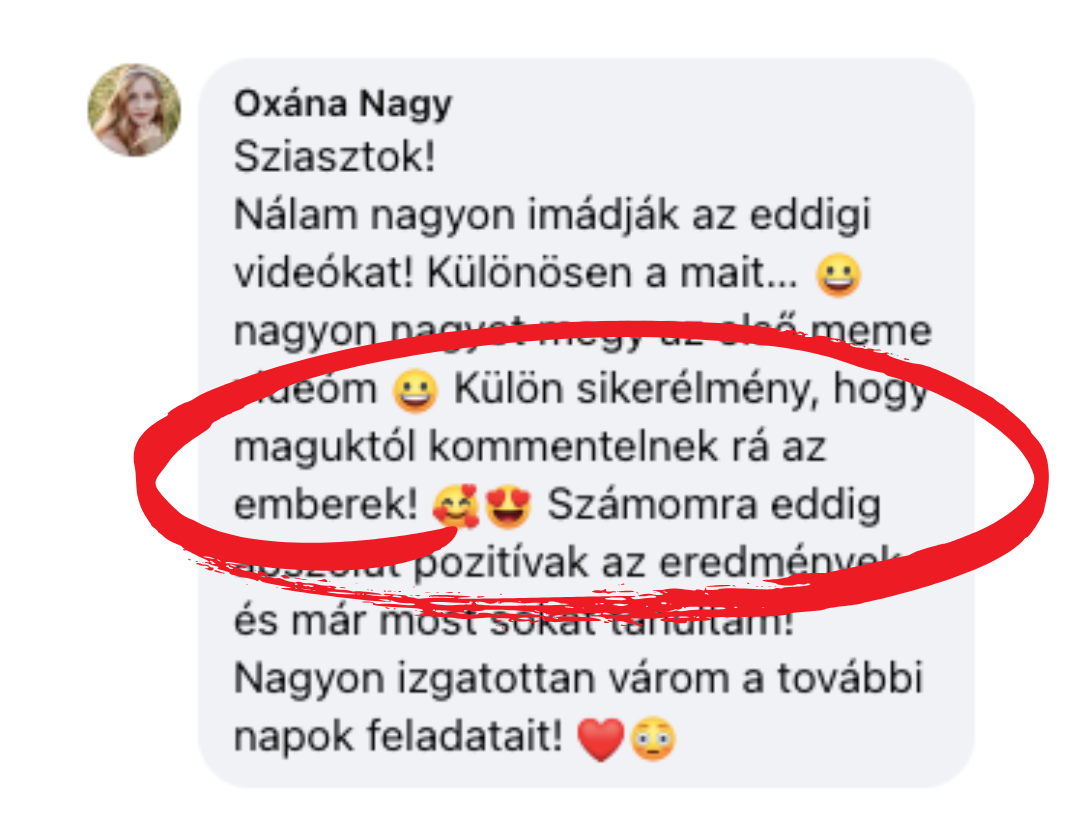Click the text "Számomra eddig"
This screenshot has height=825, width=1080.
click(714, 505)
